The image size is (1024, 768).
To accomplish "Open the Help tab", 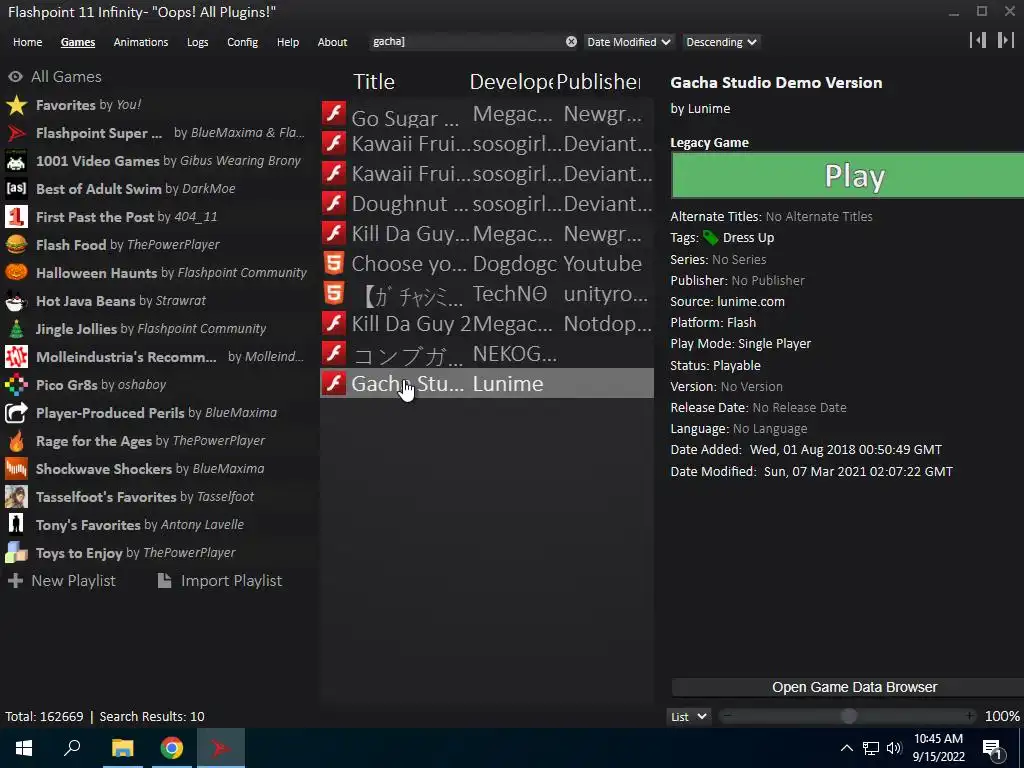I will point(287,42).
